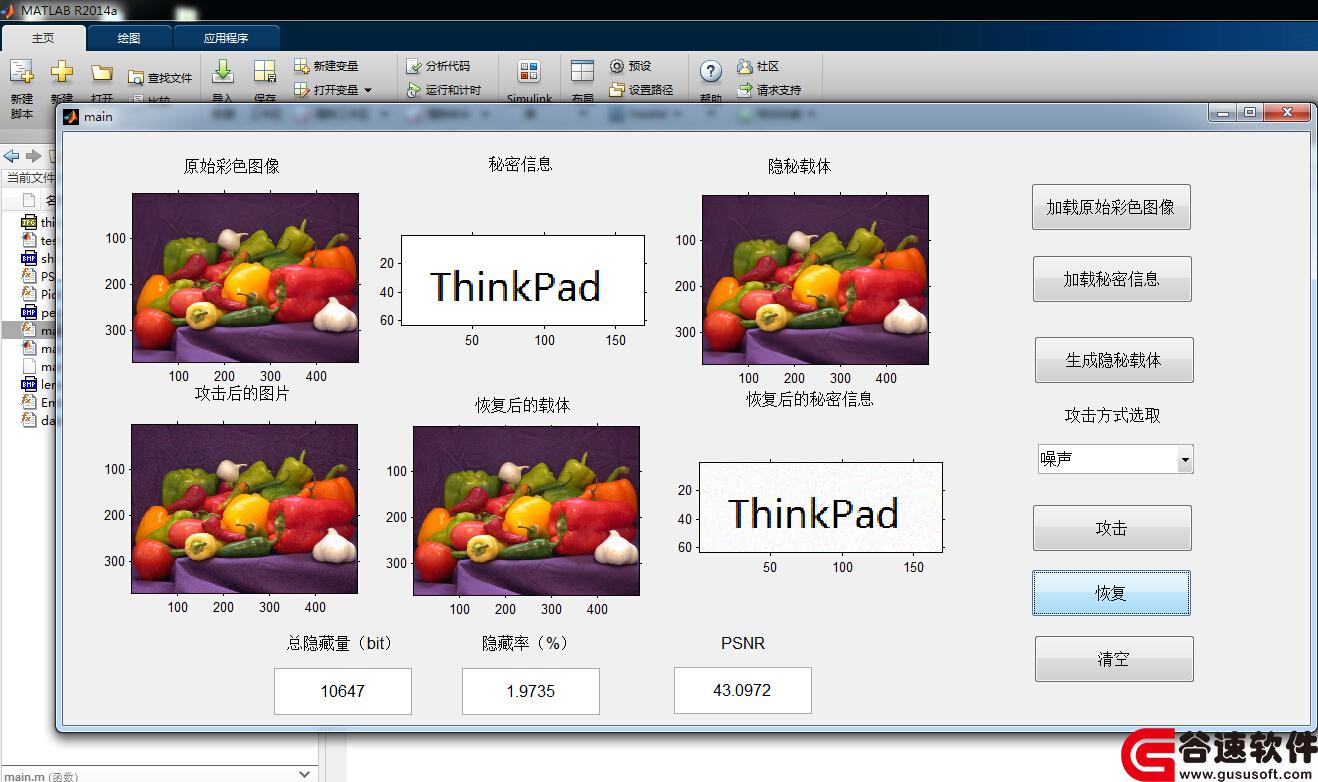Click the PSNR field 43.0972
This screenshot has width=1318, height=782.
click(x=743, y=690)
